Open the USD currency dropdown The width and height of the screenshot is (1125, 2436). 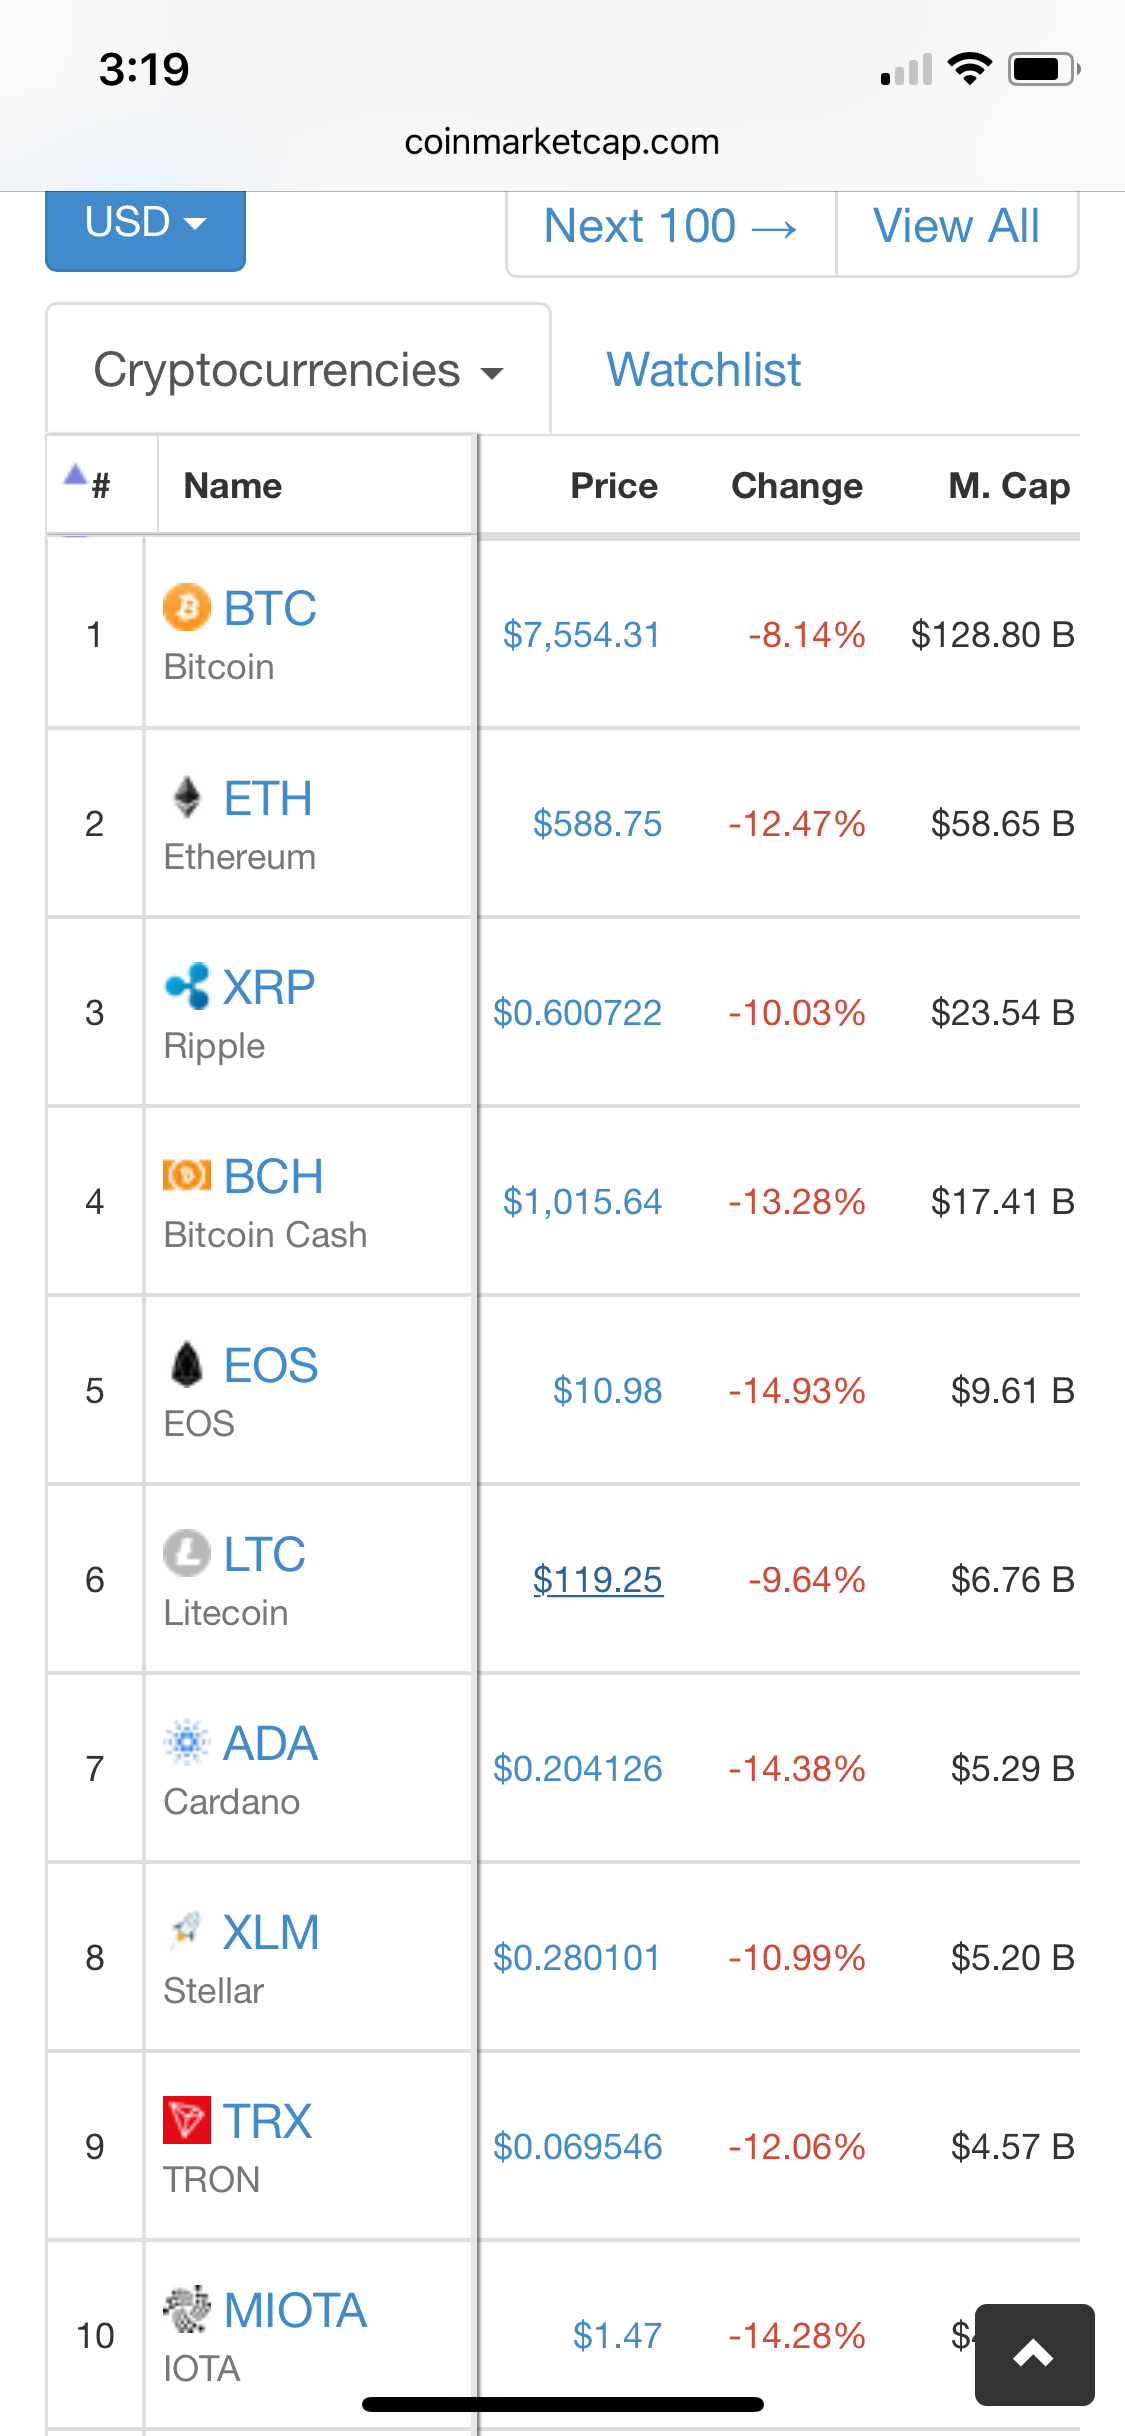click(x=145, y=224)
